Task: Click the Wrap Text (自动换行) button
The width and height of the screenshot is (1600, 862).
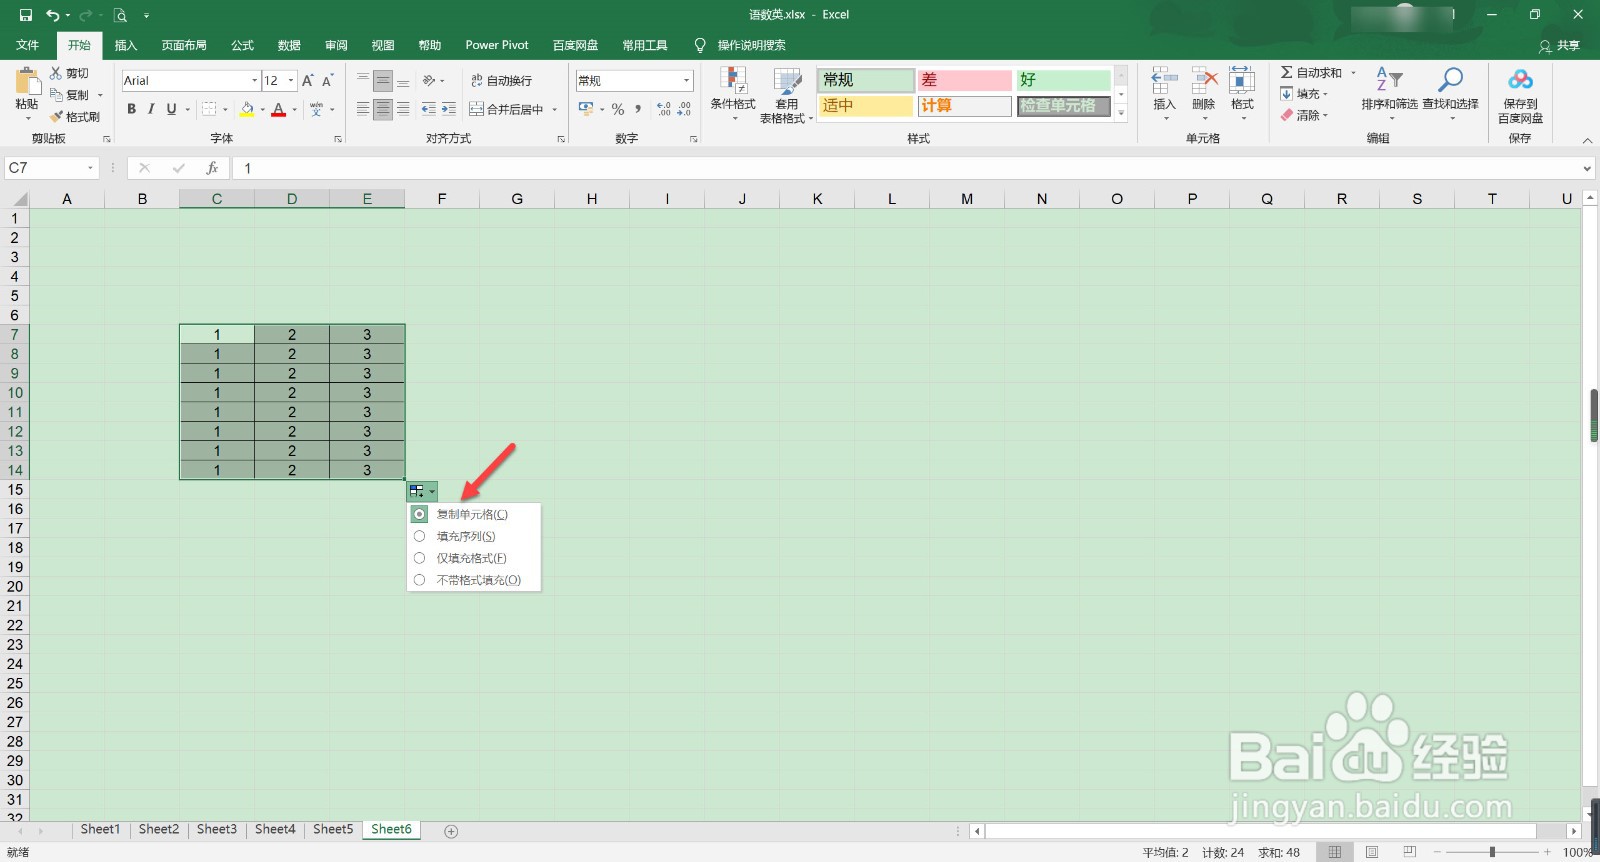Action: (x=502, y=80)
